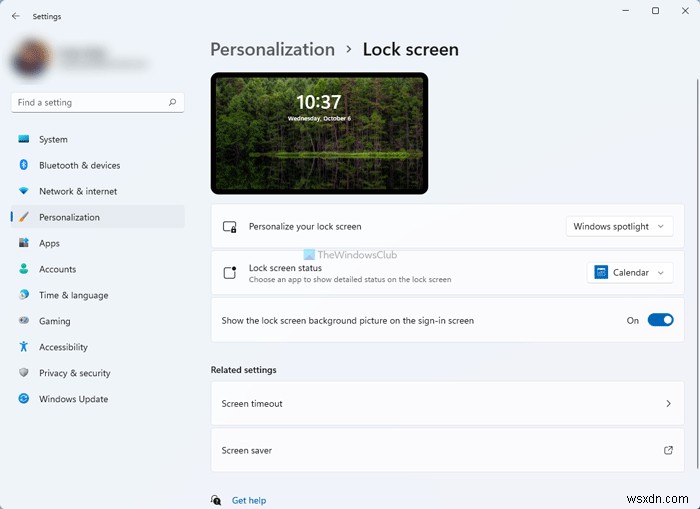Open Privacy & security settings

pyautogui.click(x=97, y=372)
